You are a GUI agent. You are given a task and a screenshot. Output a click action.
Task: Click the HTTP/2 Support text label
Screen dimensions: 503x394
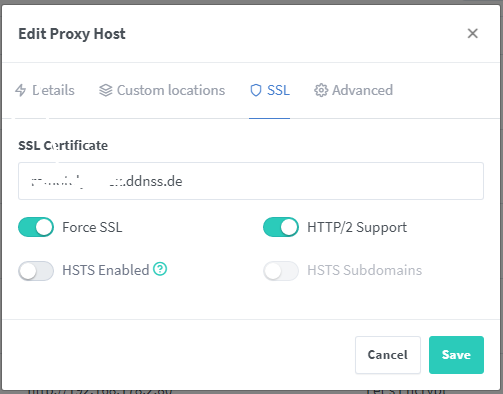point(357,227)
